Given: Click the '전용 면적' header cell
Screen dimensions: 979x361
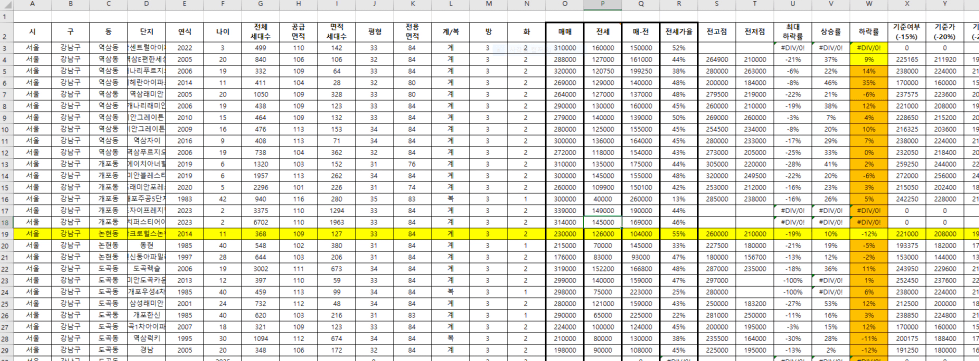Looking at the screenshot, I should point(412,32).
